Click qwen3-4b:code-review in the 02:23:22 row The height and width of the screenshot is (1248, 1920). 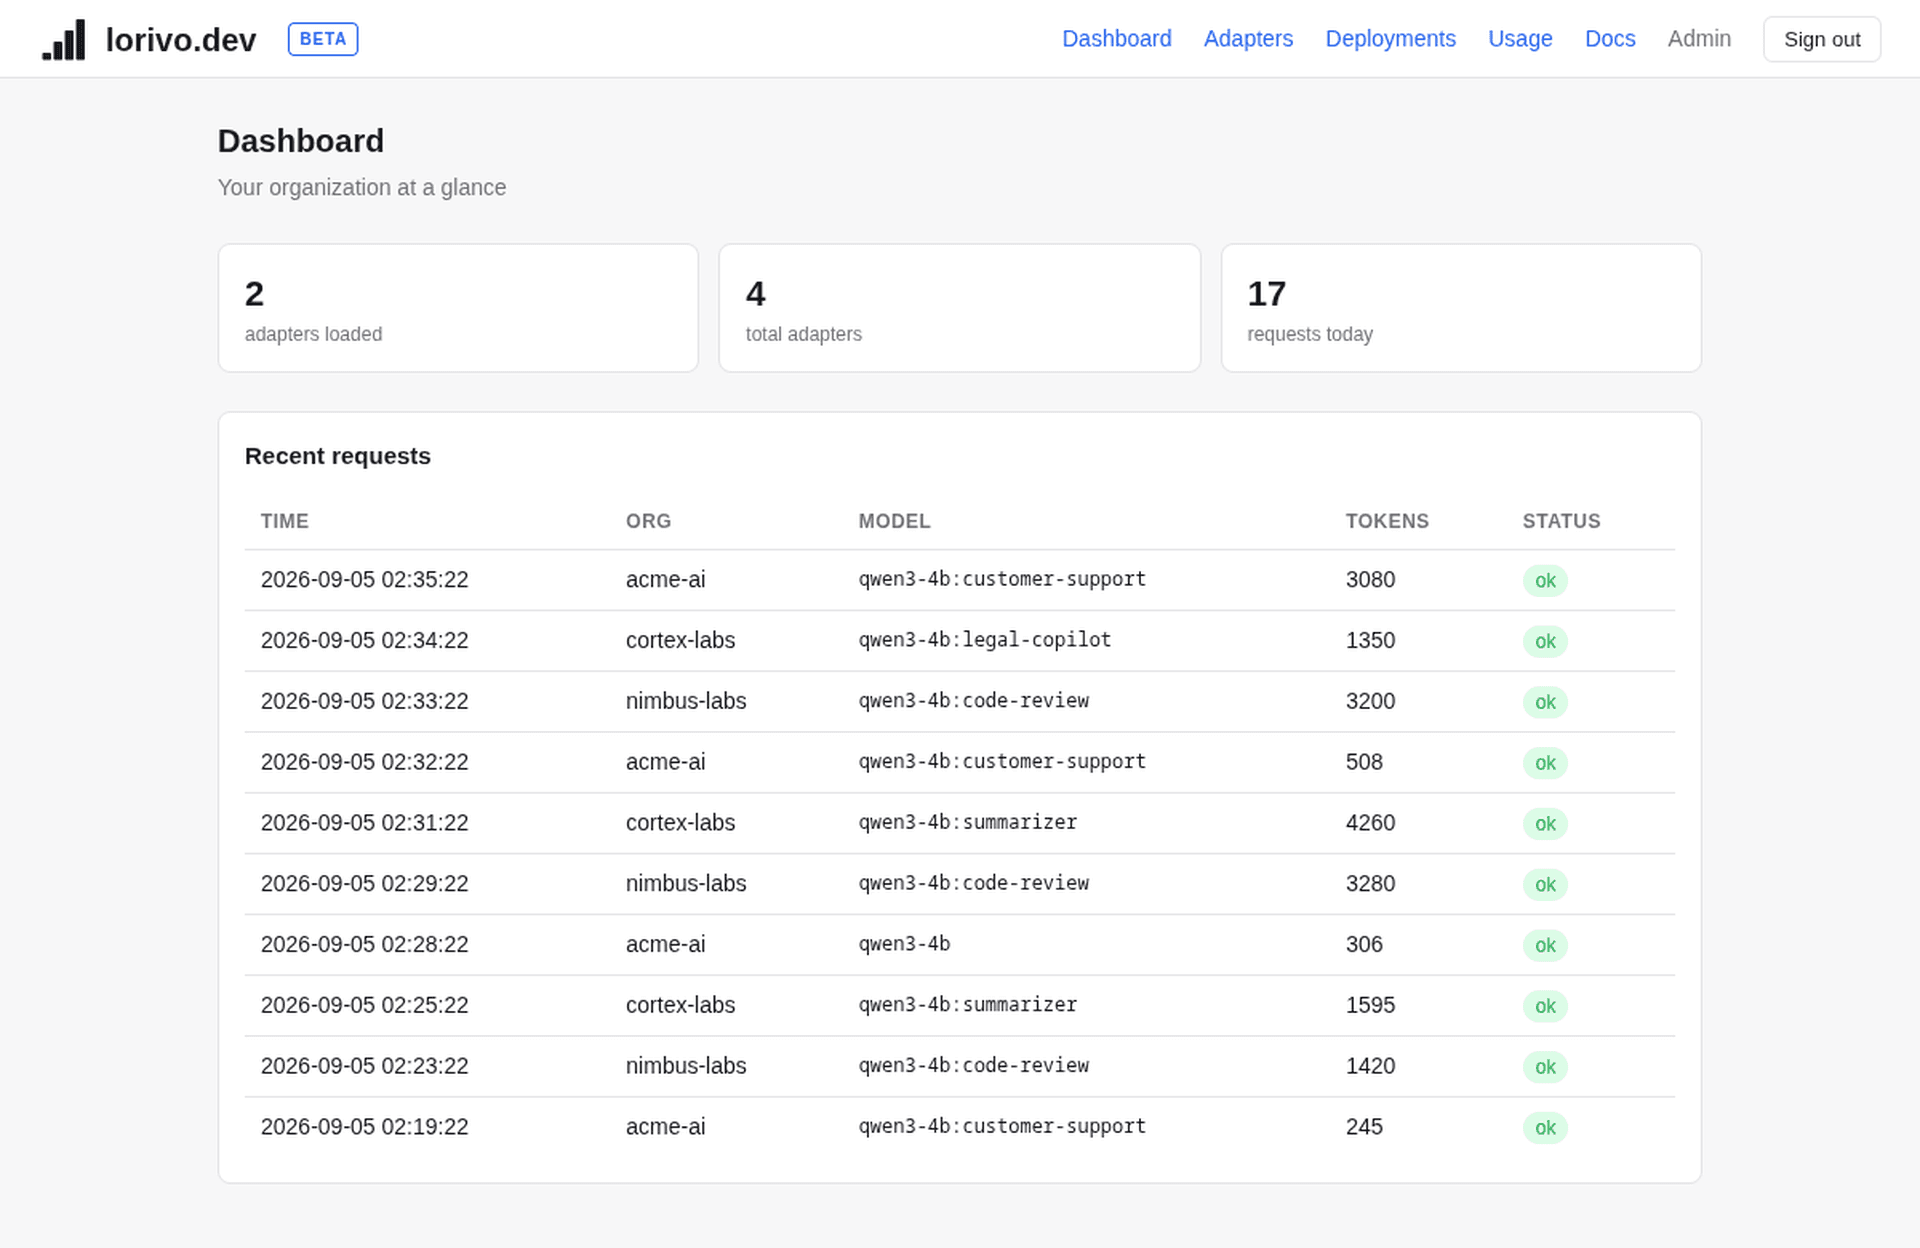pyautogui.click(x=974, y=1066)
